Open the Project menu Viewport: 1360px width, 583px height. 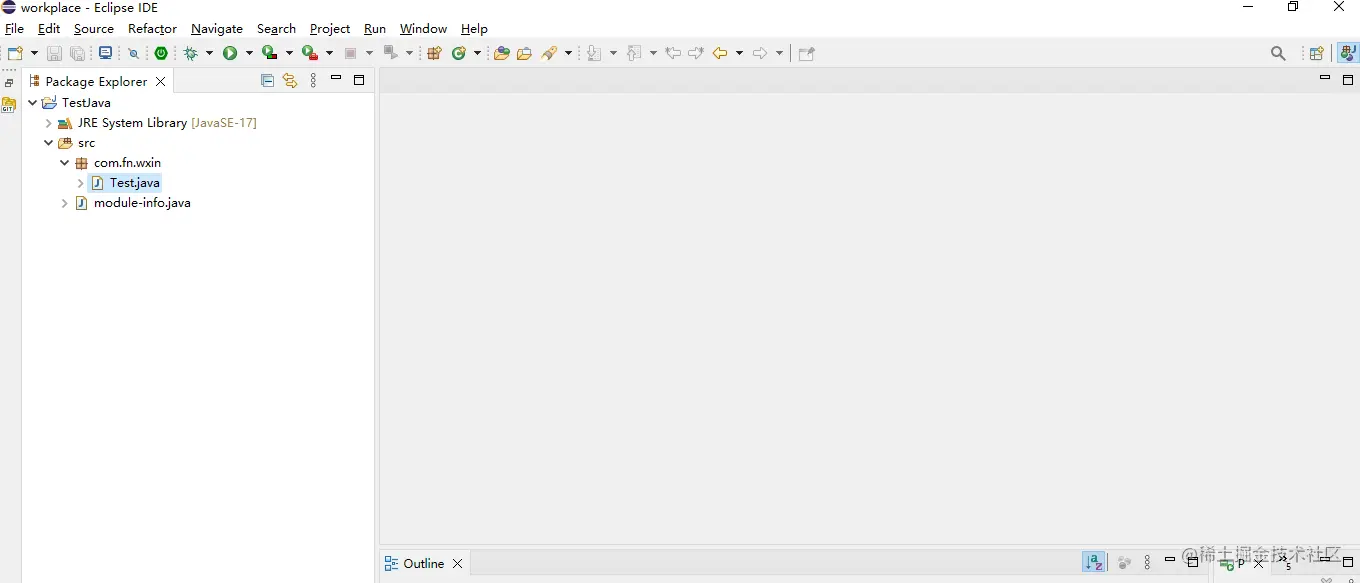tap(330, 29)
